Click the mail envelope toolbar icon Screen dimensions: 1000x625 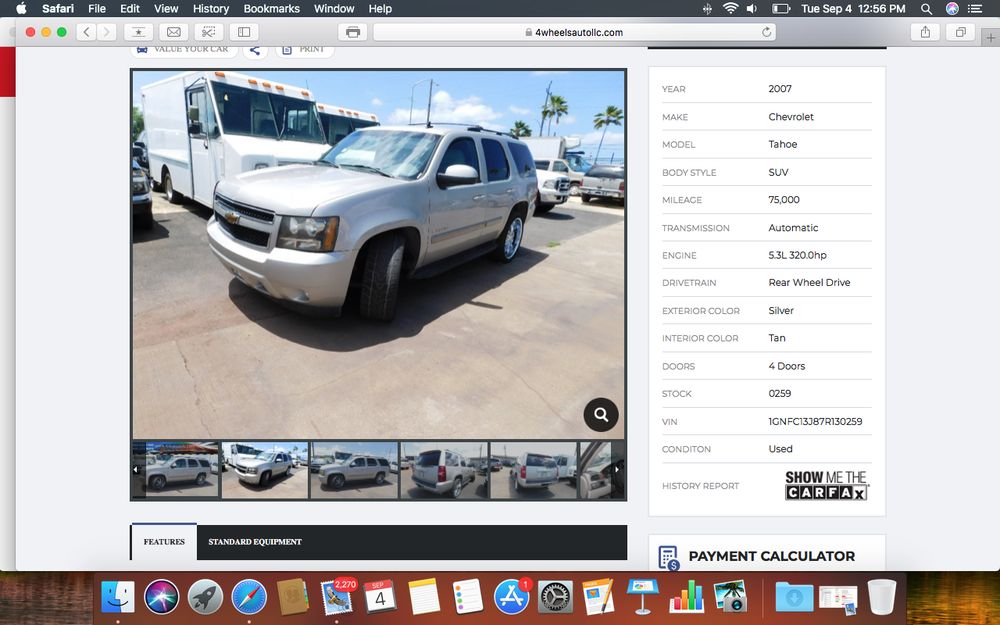point(174,32)
